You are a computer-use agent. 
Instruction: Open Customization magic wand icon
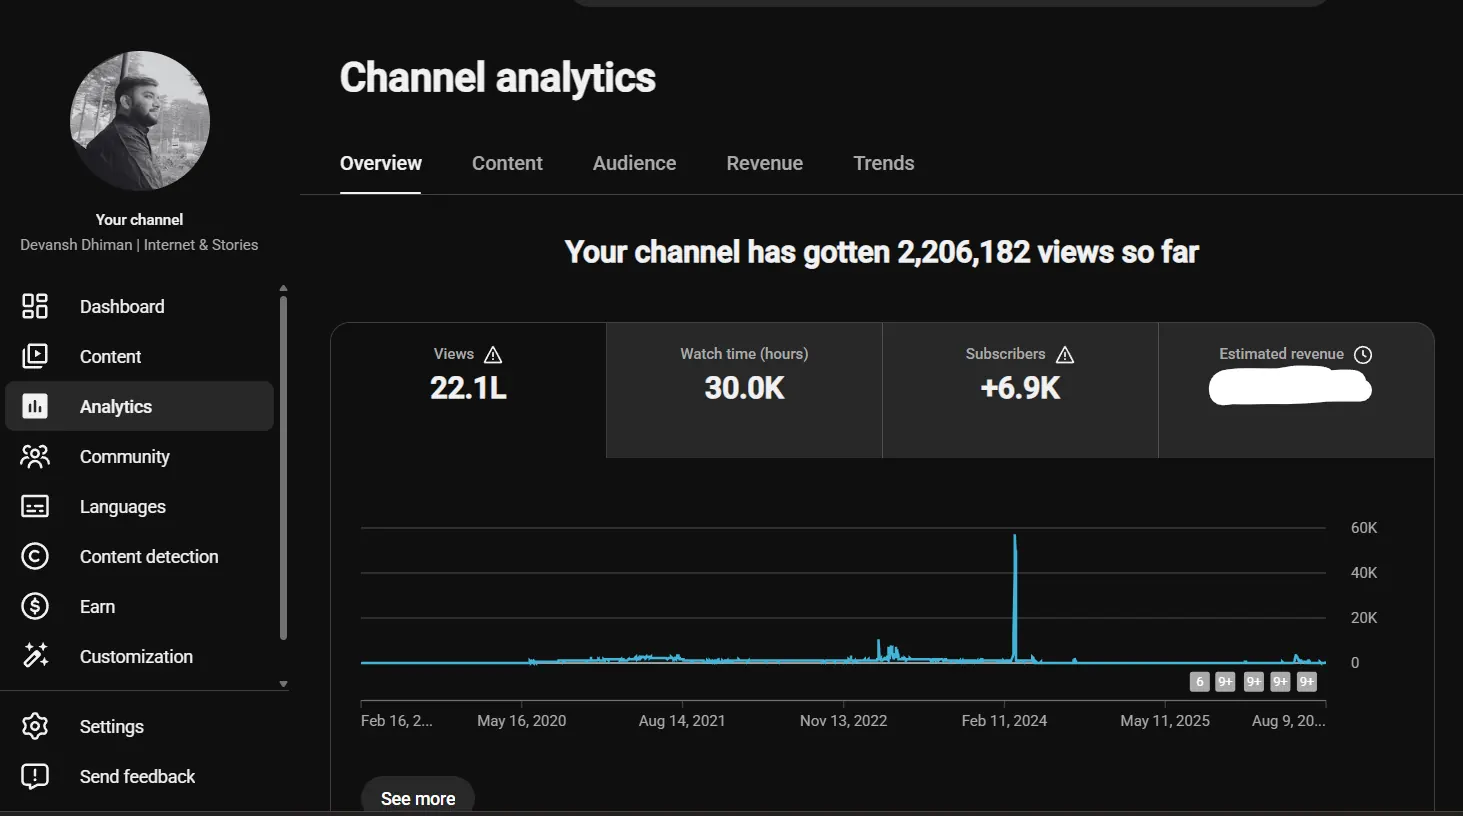35,656
